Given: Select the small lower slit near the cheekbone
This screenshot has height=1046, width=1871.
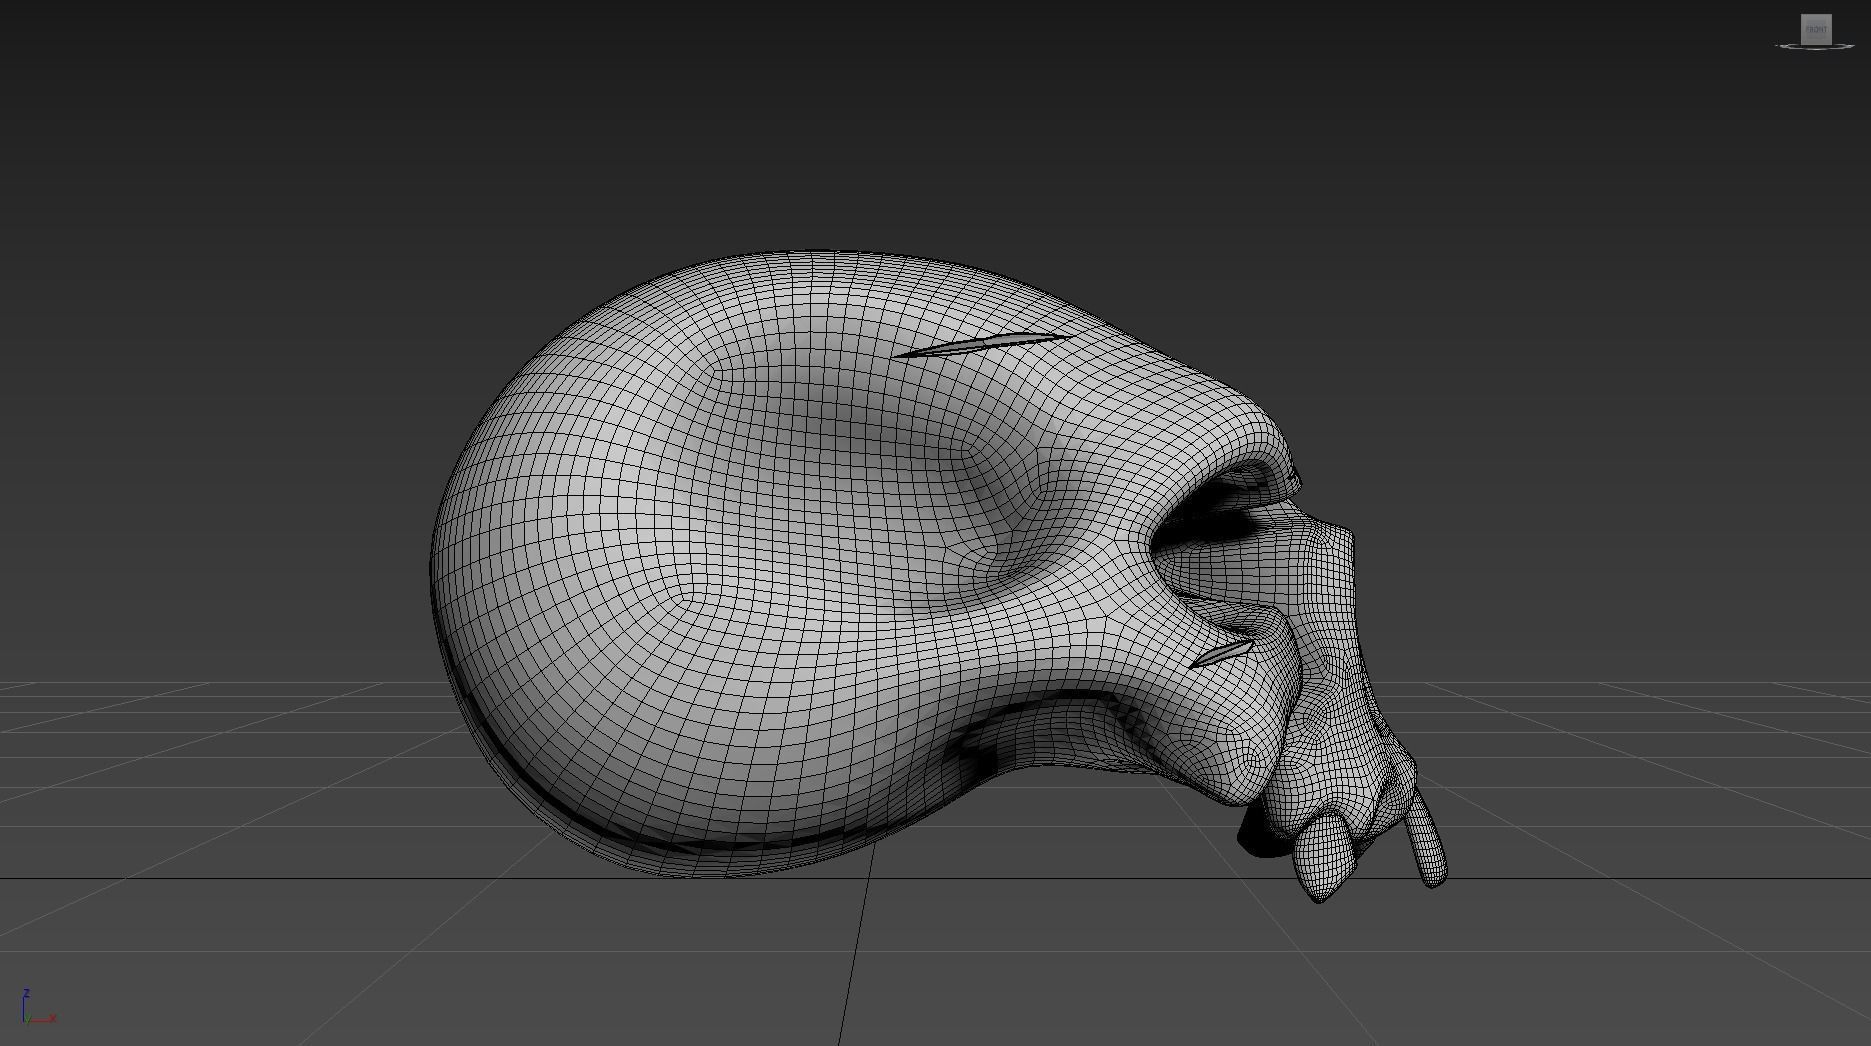Looking at the screenshot, I should coord(1221,654).
